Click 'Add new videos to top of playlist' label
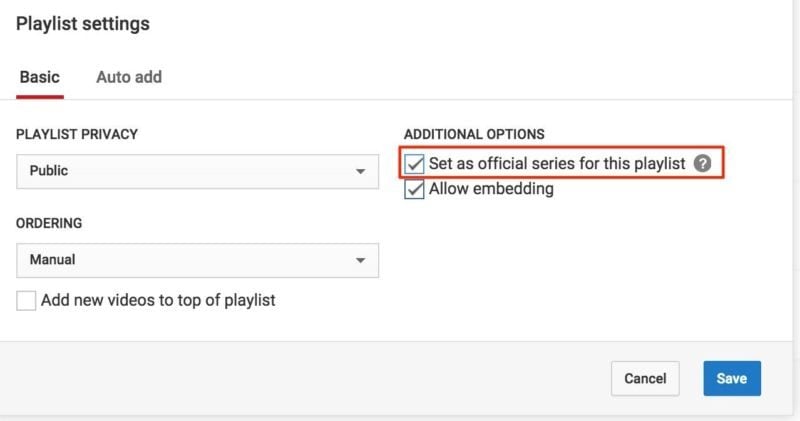Viewport: 800px width, 421px height. (x=158, y=300)
